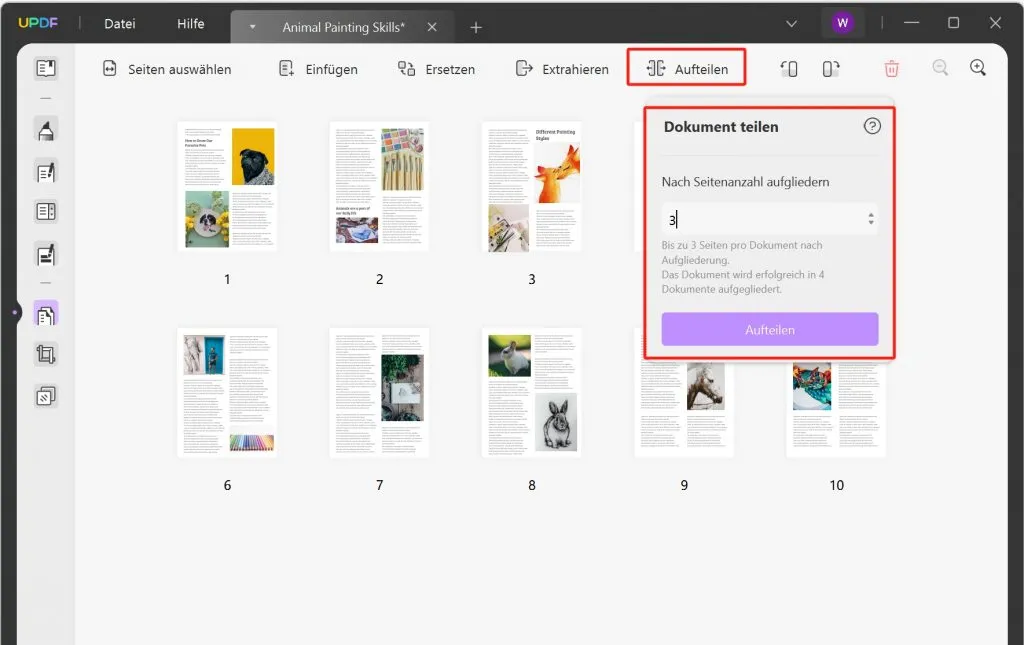Click the rotate left page icon

[789, 69]
